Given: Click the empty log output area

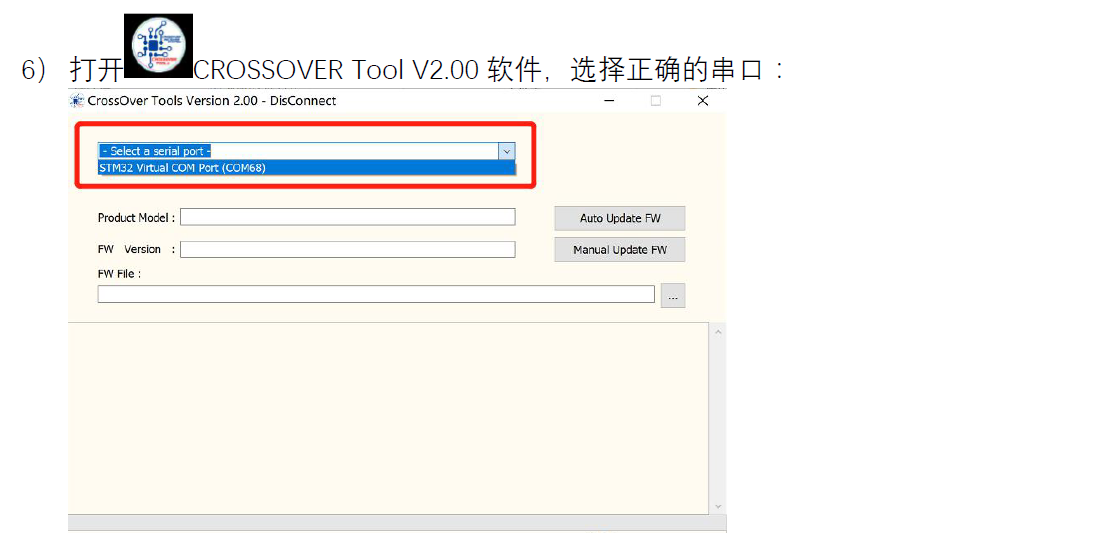Looking at the screenshot, I should click(389, 418).
